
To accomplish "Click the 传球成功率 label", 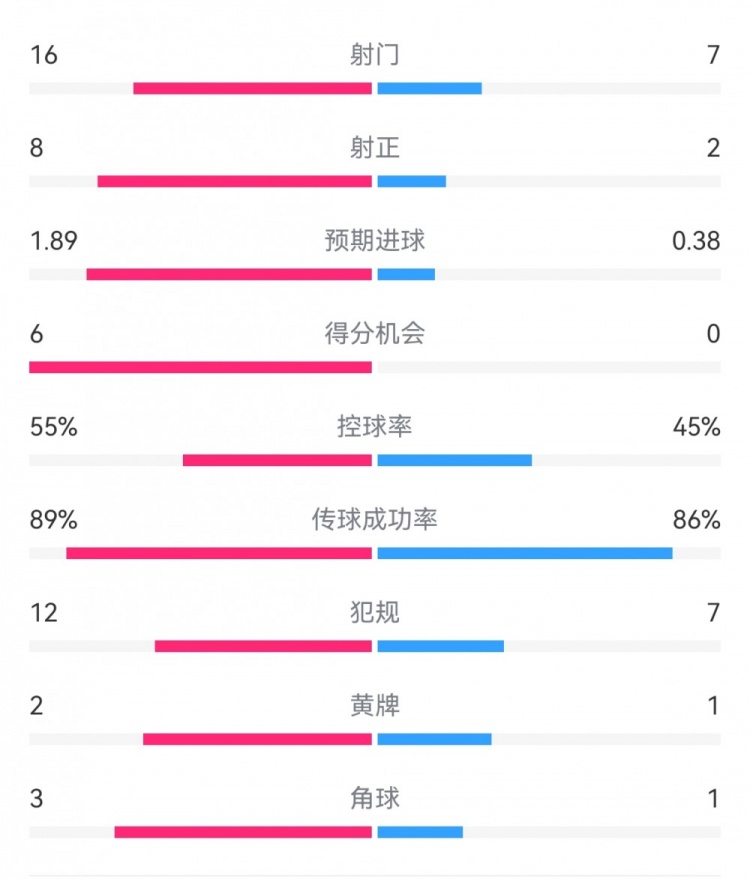I will click(375, 520).
